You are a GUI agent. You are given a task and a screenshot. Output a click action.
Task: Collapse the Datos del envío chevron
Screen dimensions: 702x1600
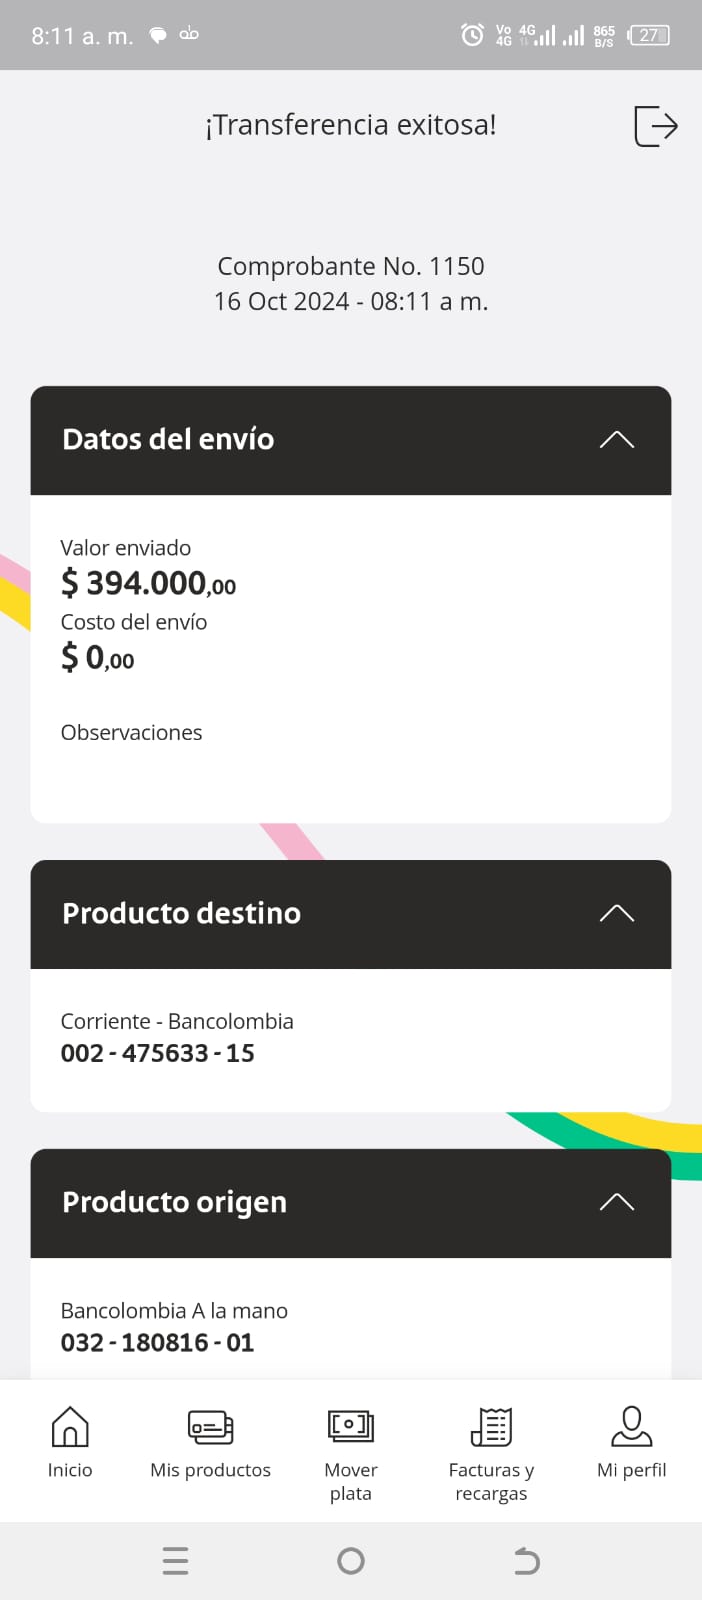point(616,440)
